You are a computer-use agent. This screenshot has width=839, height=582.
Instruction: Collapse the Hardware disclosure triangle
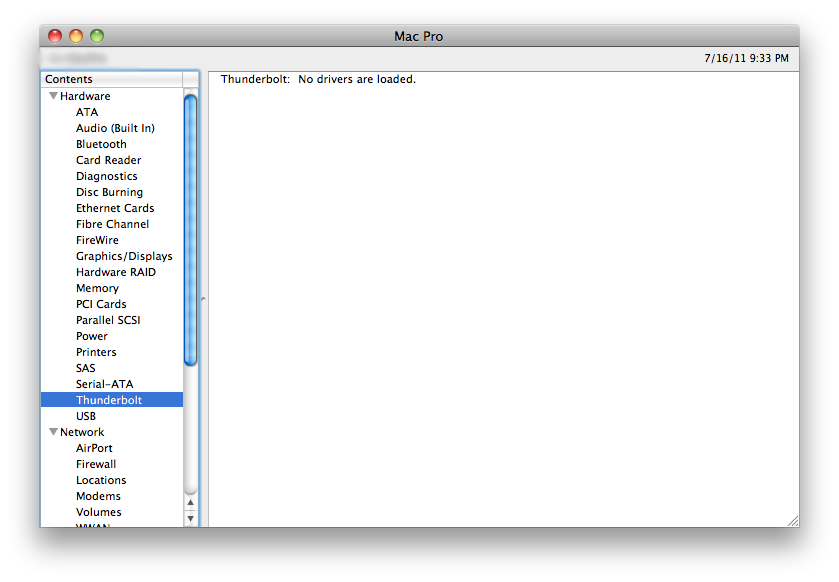coord(53,96)
